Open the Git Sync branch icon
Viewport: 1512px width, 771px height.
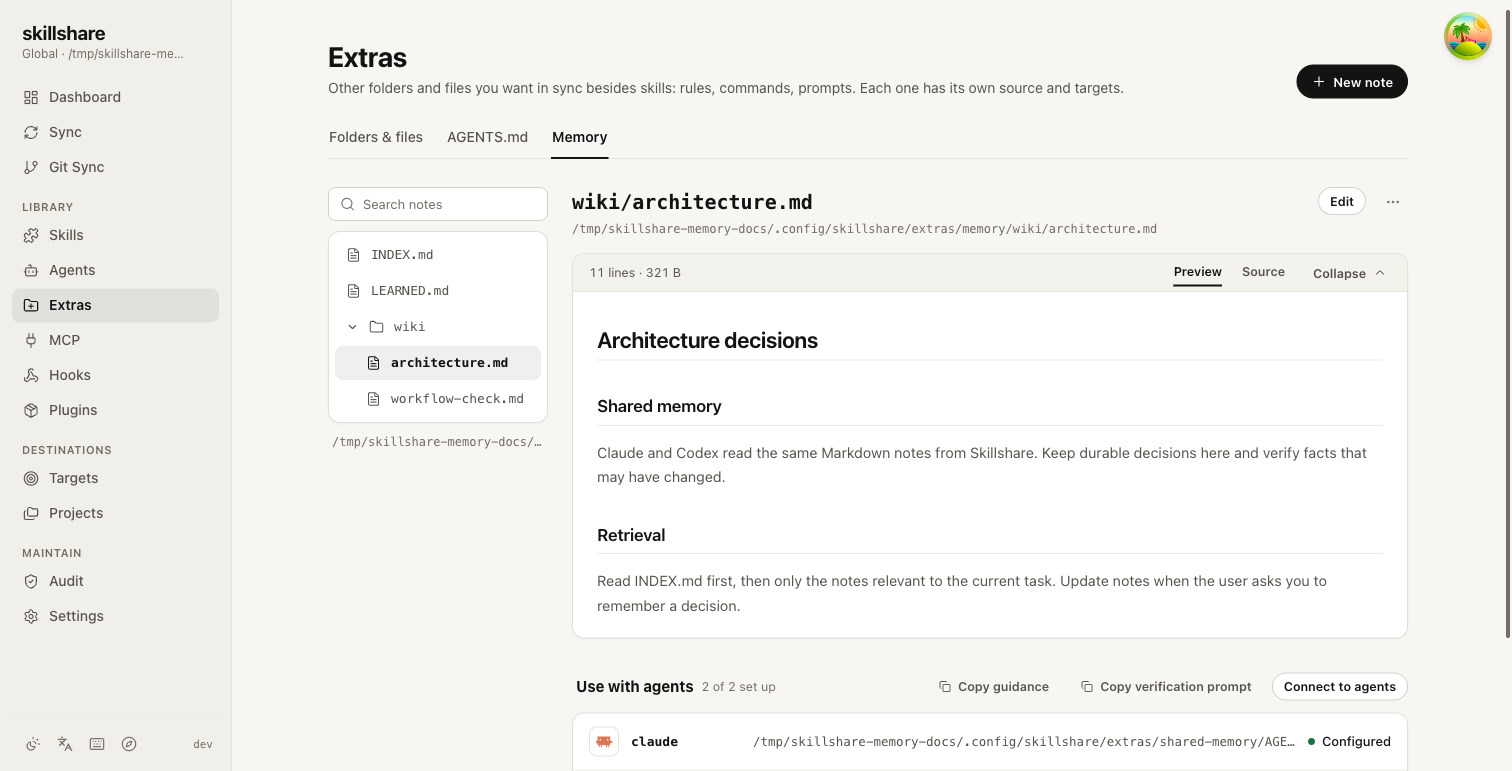pos(31,167)
